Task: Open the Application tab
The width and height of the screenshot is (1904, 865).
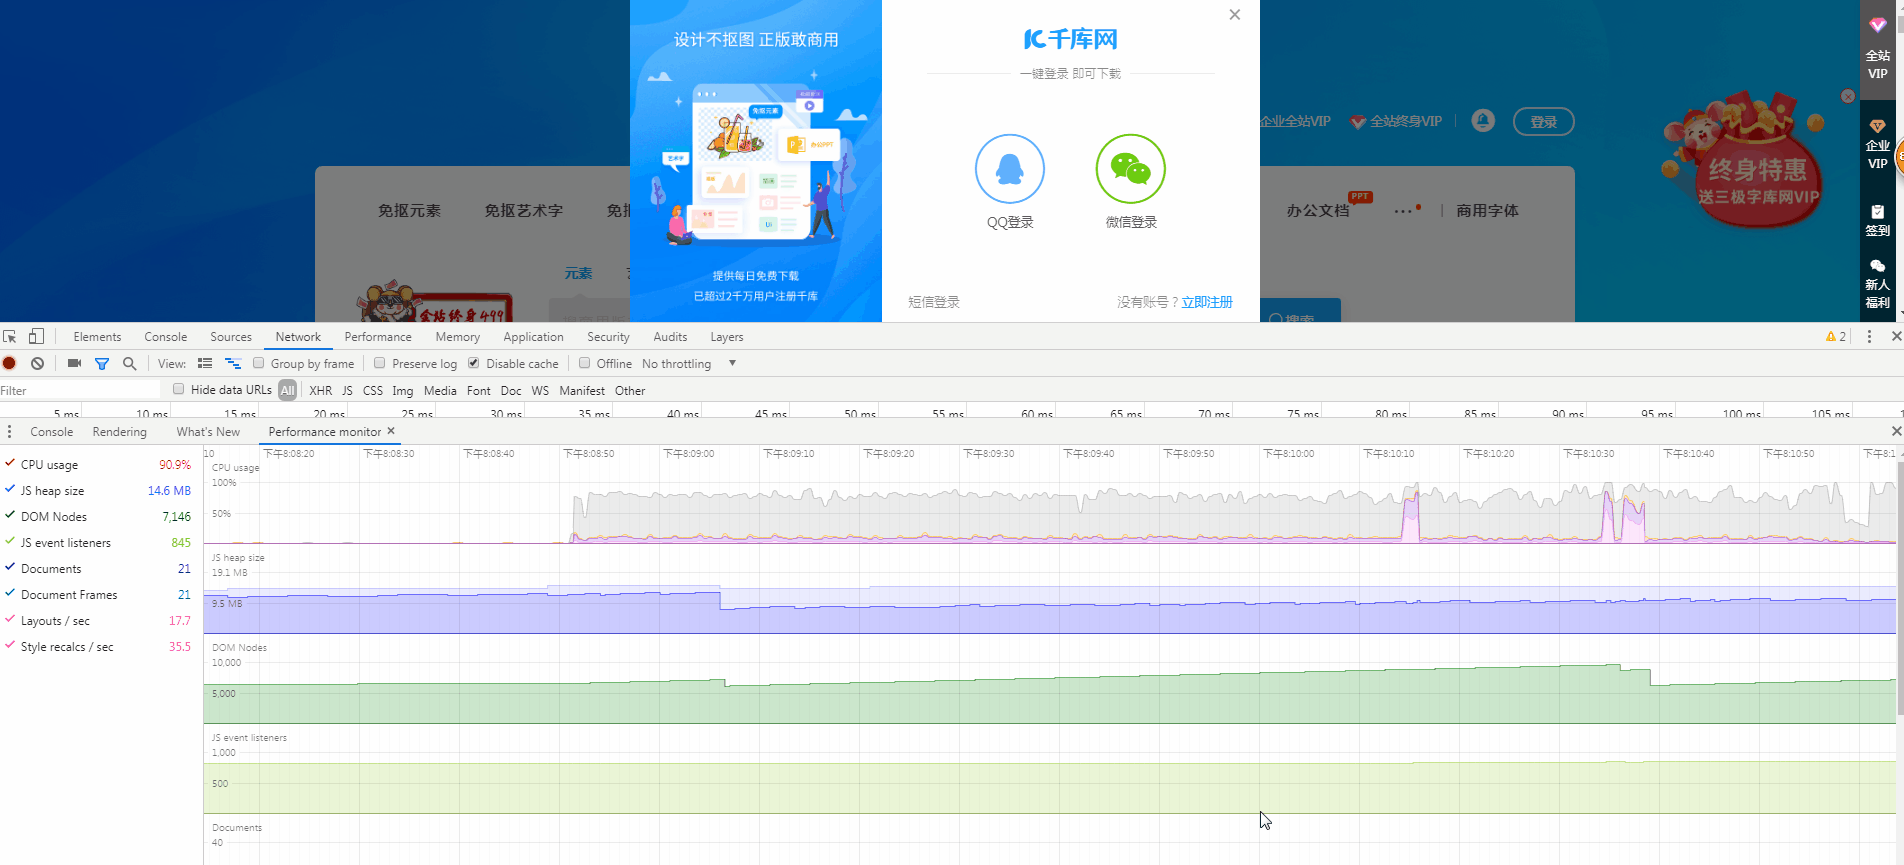Action: pos(534,337)
